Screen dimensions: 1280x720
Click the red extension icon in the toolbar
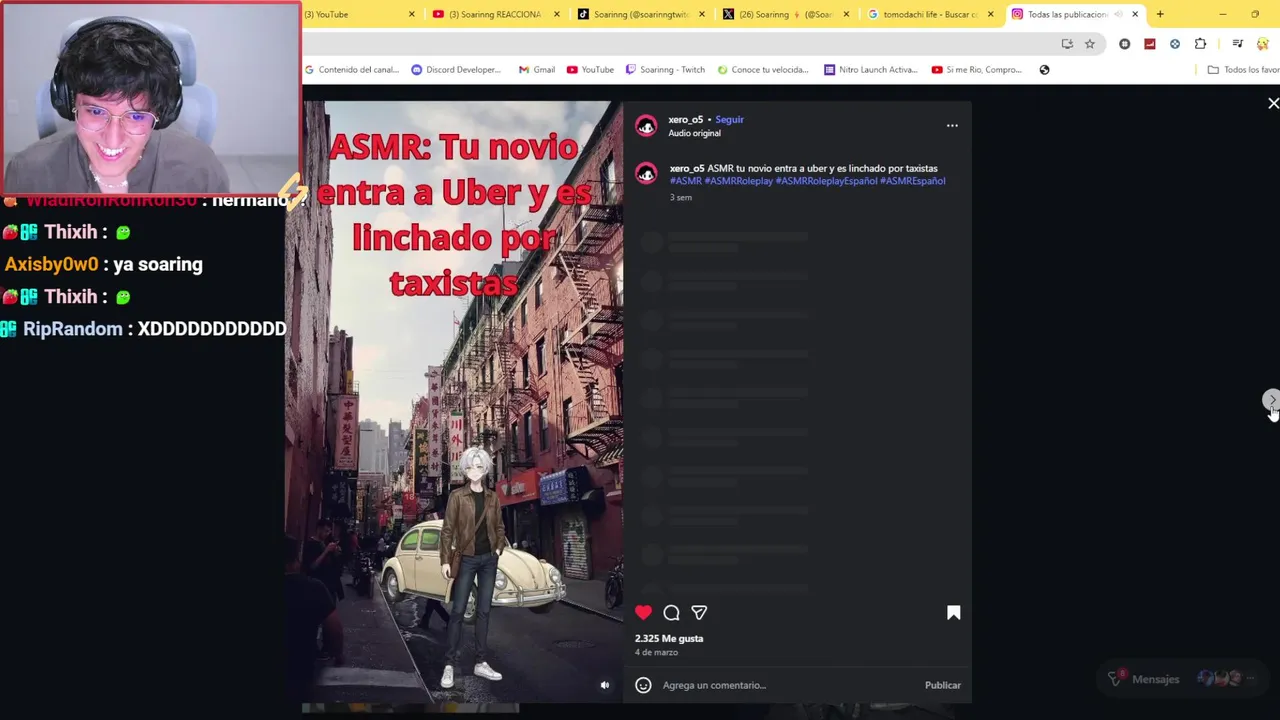[x=1150, y=44]
